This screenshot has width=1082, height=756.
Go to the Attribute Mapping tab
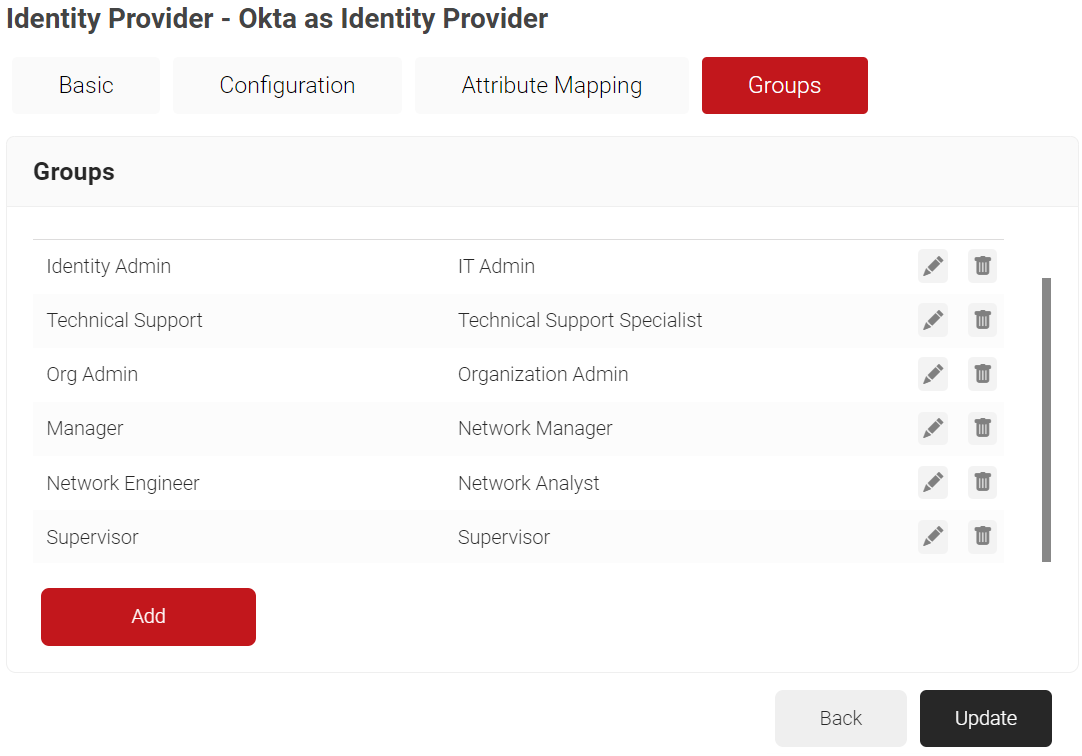point(551,85)
